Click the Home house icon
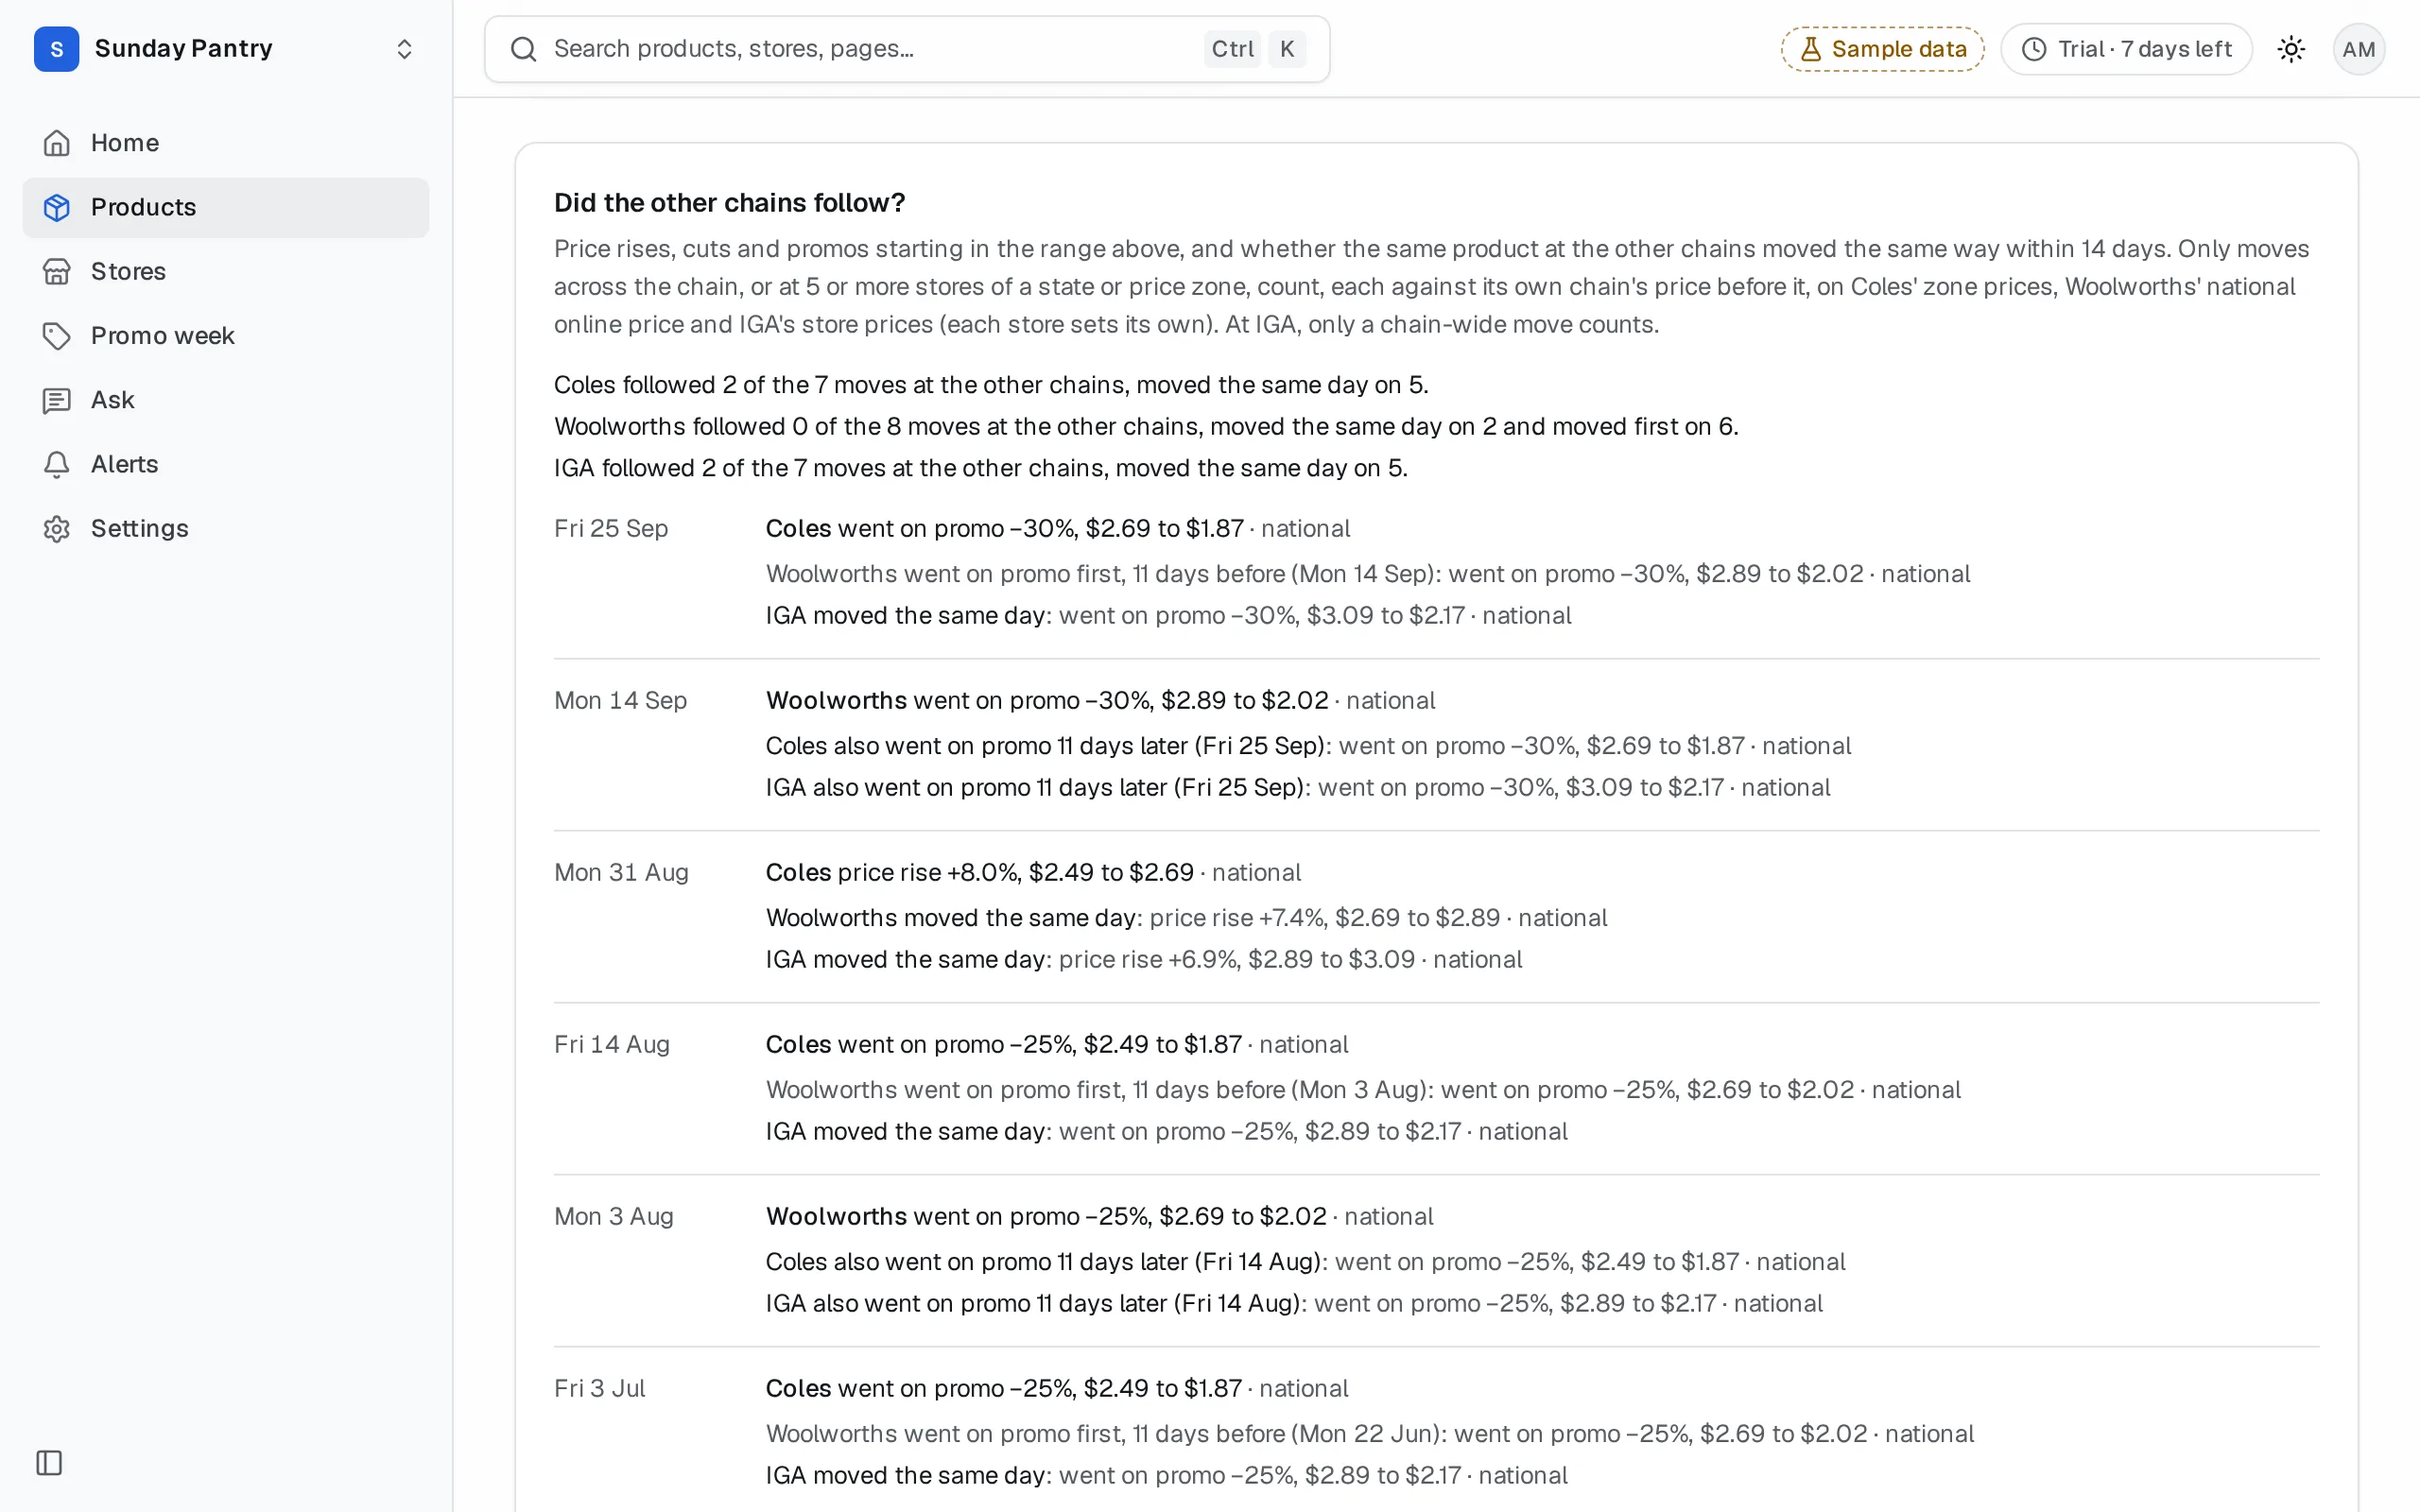2420x1512 pixels. [x=57, y=143]
